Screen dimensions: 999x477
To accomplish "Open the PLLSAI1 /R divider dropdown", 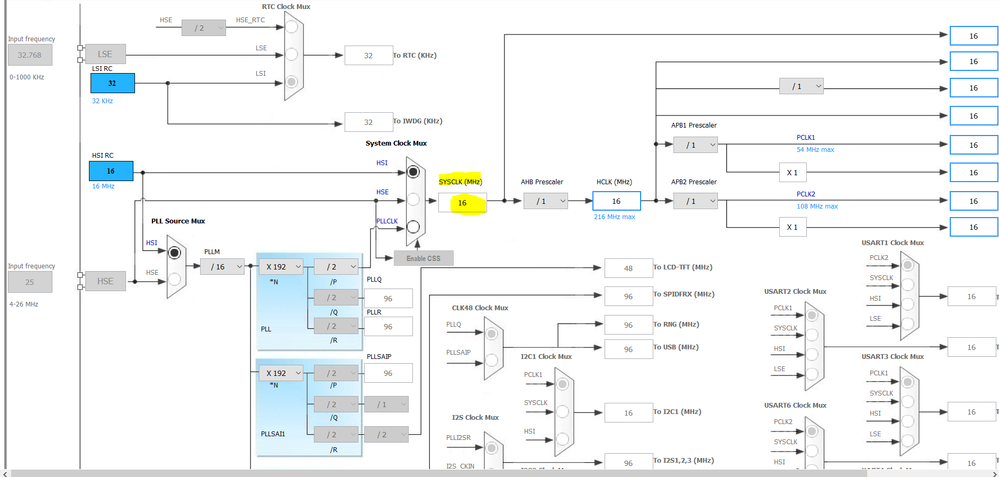I will point(336,434).
